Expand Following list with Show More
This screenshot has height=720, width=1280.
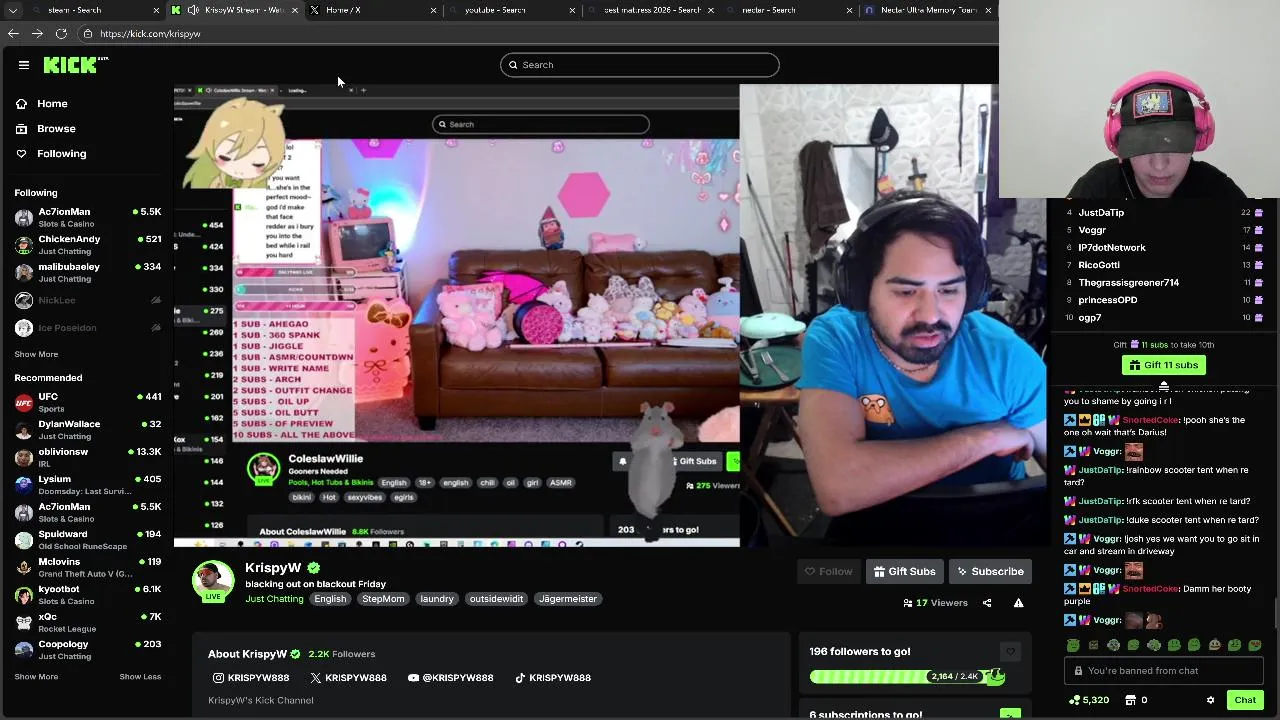point(36,354)
